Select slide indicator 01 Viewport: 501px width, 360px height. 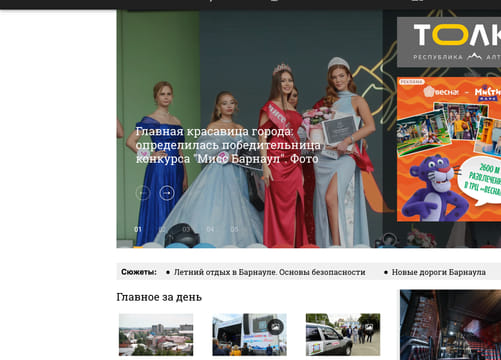[x=138, y=229]
